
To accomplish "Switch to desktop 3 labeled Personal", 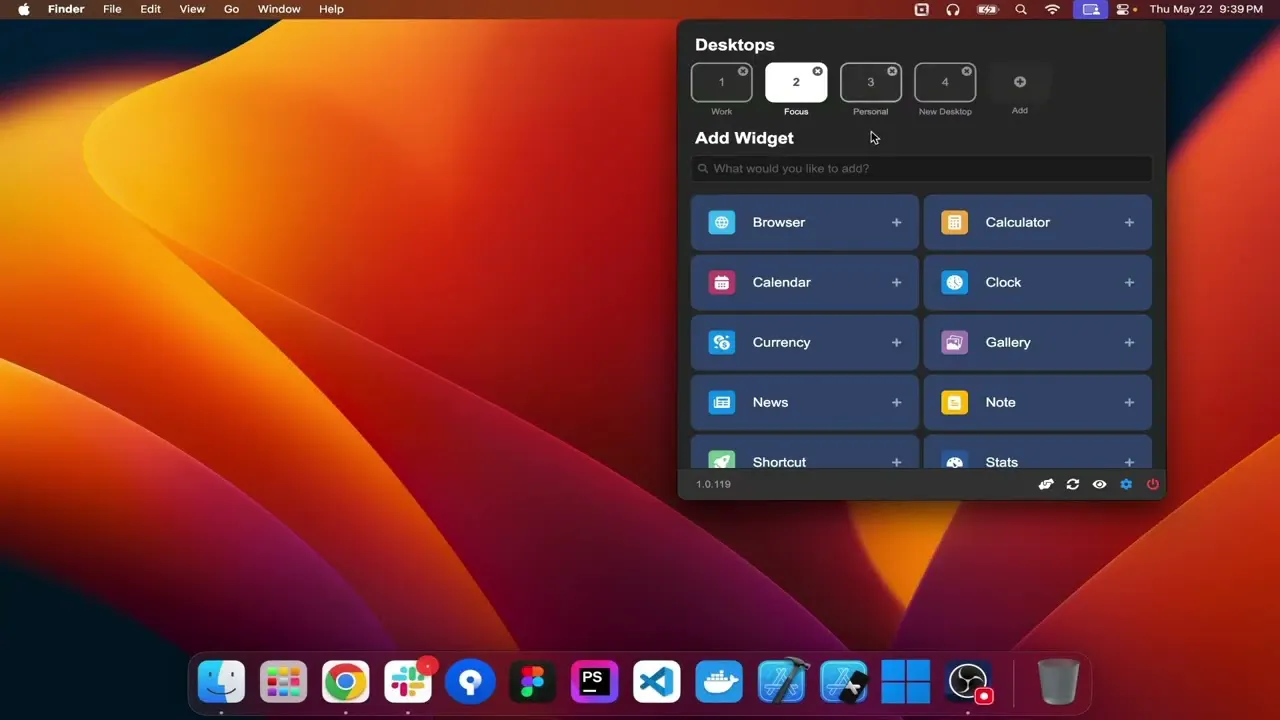I will [x=870, y=83].
